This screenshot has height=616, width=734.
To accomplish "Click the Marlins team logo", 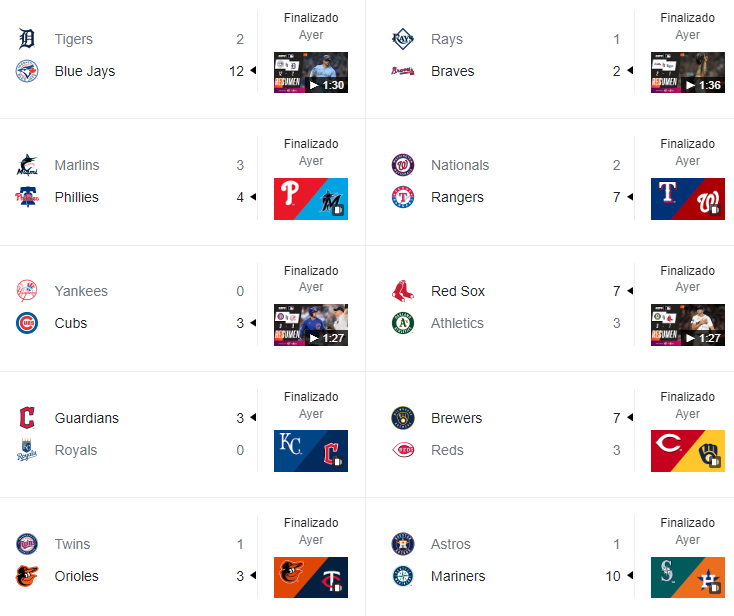I will (x=27, y=165).
